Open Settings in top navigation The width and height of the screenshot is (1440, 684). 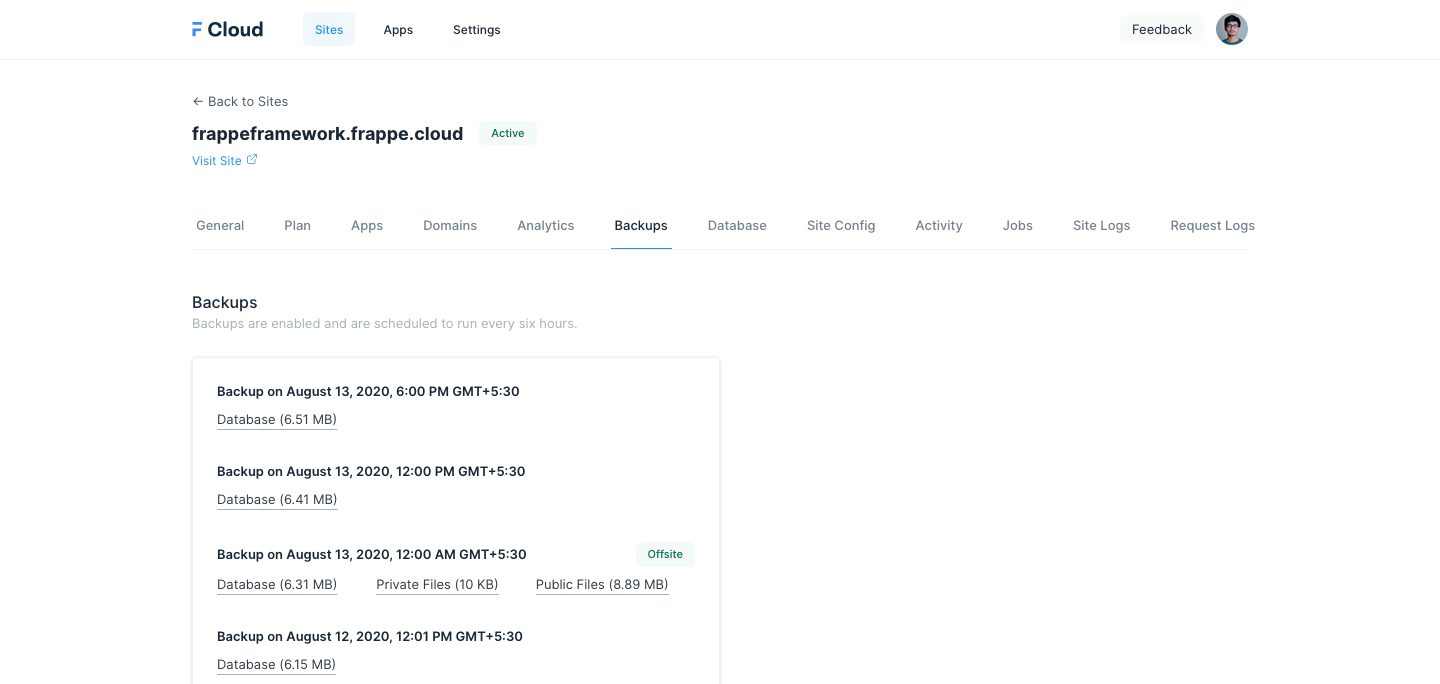click(x=476, y=30)
